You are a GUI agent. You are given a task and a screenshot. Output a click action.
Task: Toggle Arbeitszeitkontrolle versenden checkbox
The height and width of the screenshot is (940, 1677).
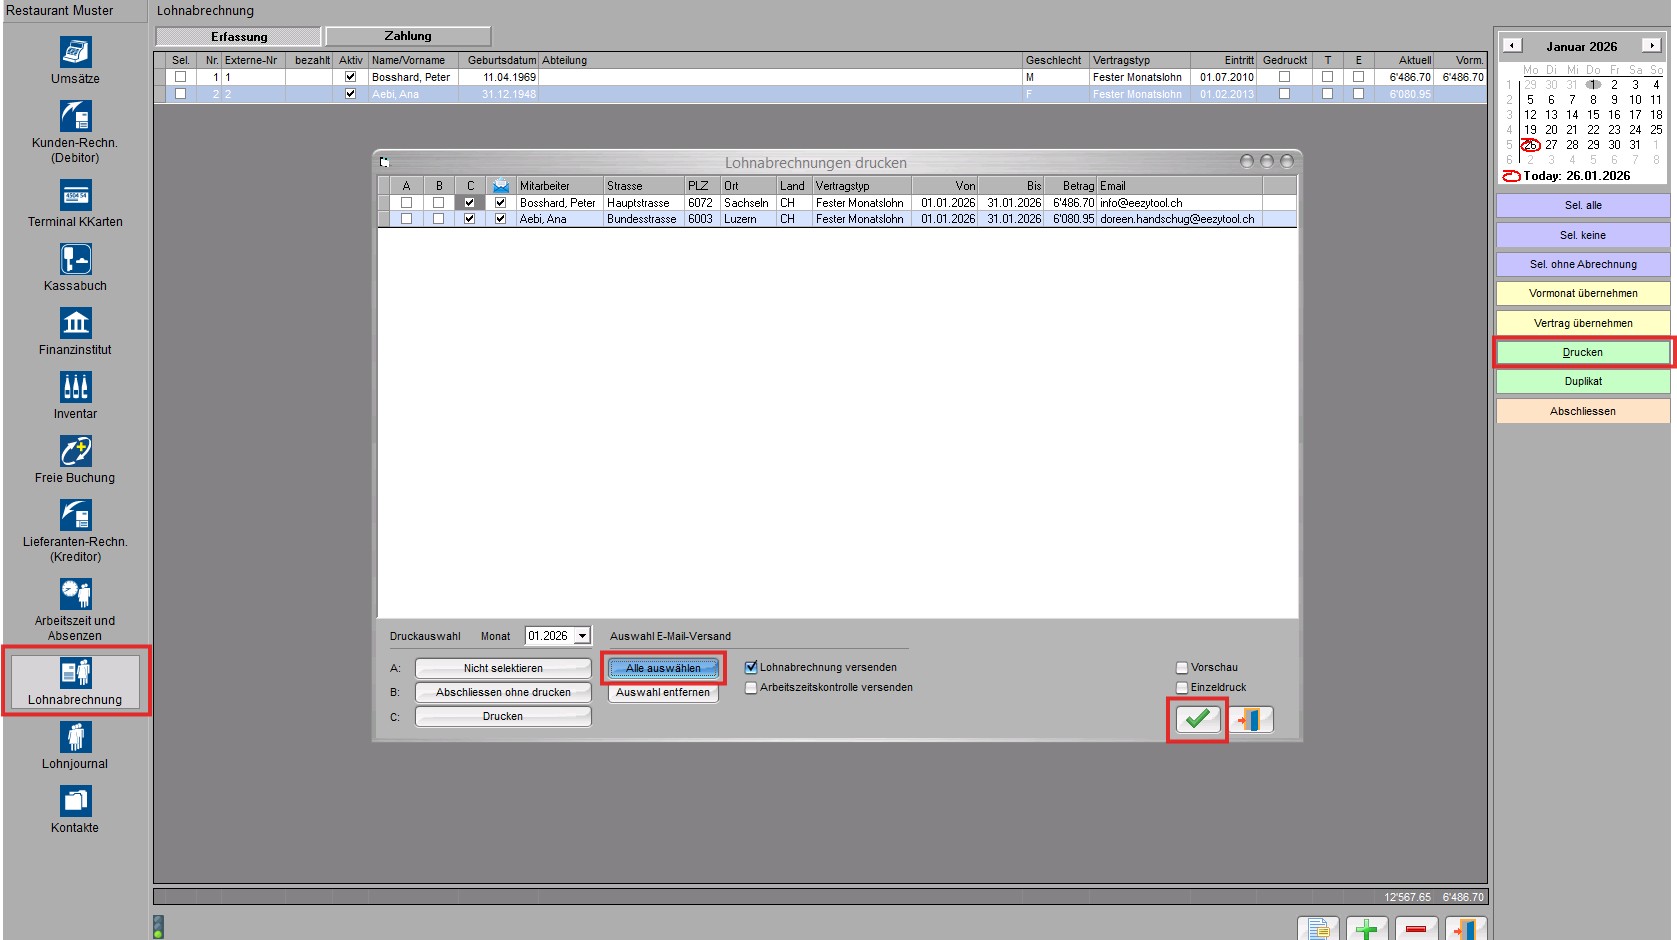click(x=751, y=688)
